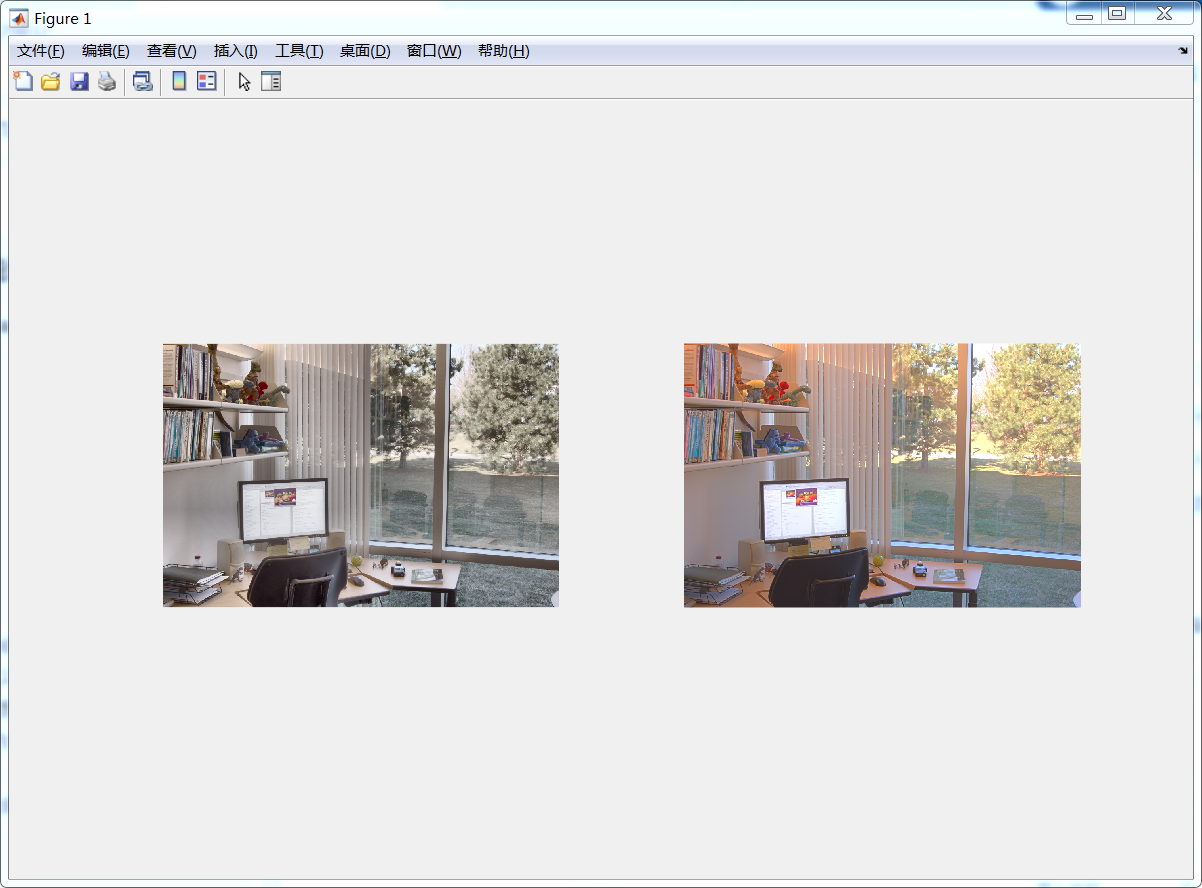Open the 插入(I) menu

click(x=236, y=51)
